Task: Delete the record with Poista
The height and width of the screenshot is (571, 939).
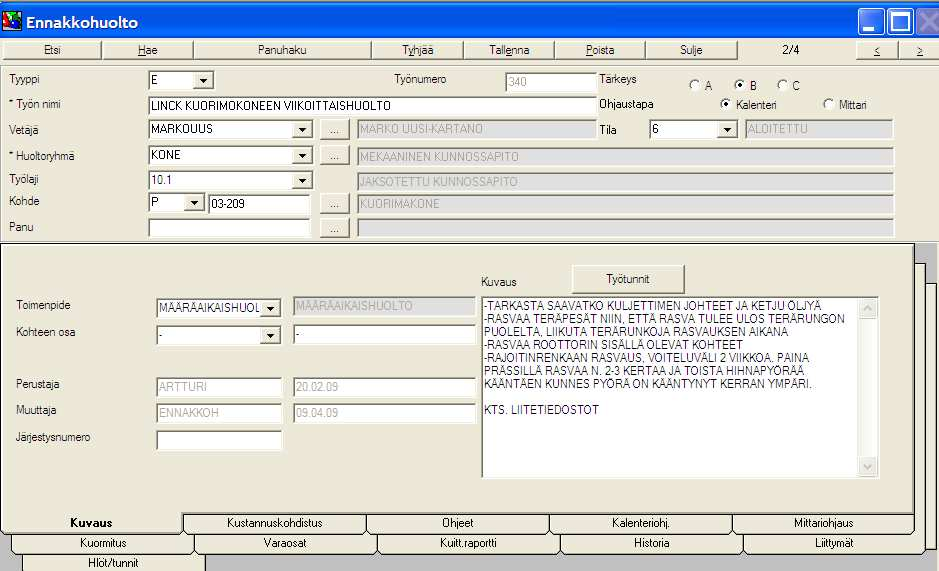Action: tap(600, 50)
